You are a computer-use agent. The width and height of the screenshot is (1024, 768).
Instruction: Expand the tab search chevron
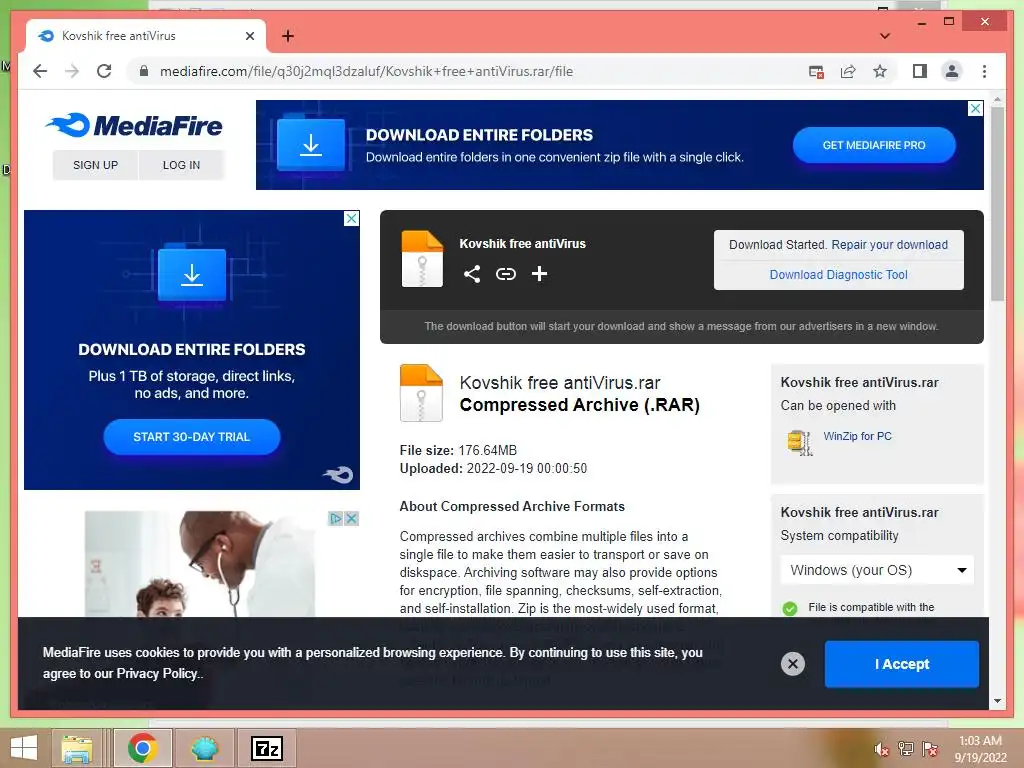pyautogui.click(x=884, y=36)
